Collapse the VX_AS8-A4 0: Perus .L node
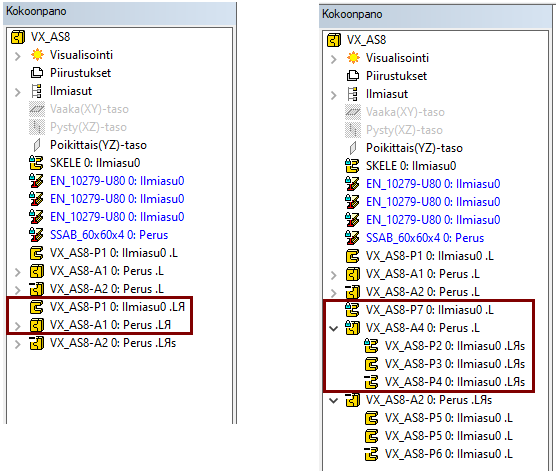Image resolution: width=556 pixels, height=471 pixels. tap(333, 329)
